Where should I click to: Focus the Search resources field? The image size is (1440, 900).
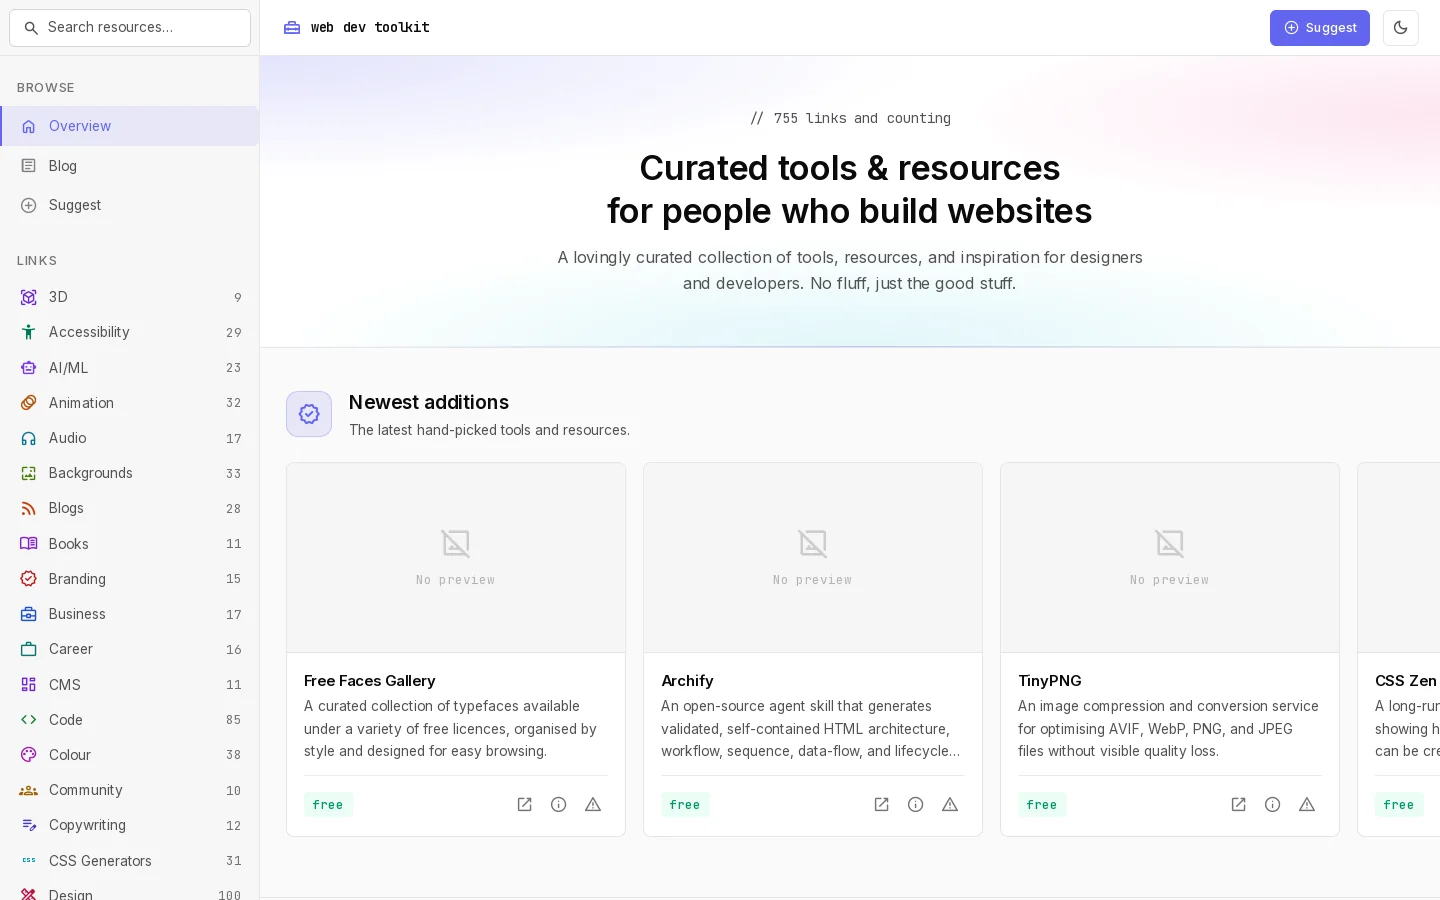130,28
